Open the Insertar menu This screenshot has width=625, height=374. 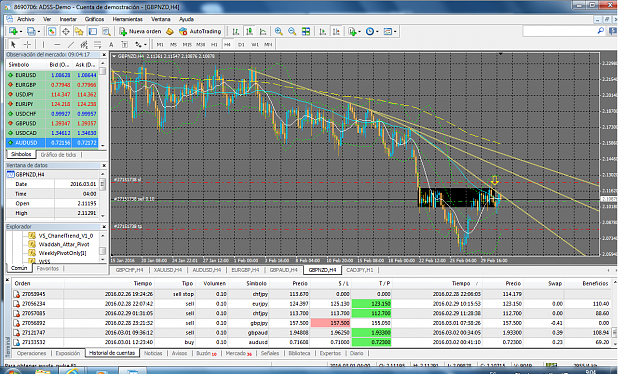click(68, 19)
